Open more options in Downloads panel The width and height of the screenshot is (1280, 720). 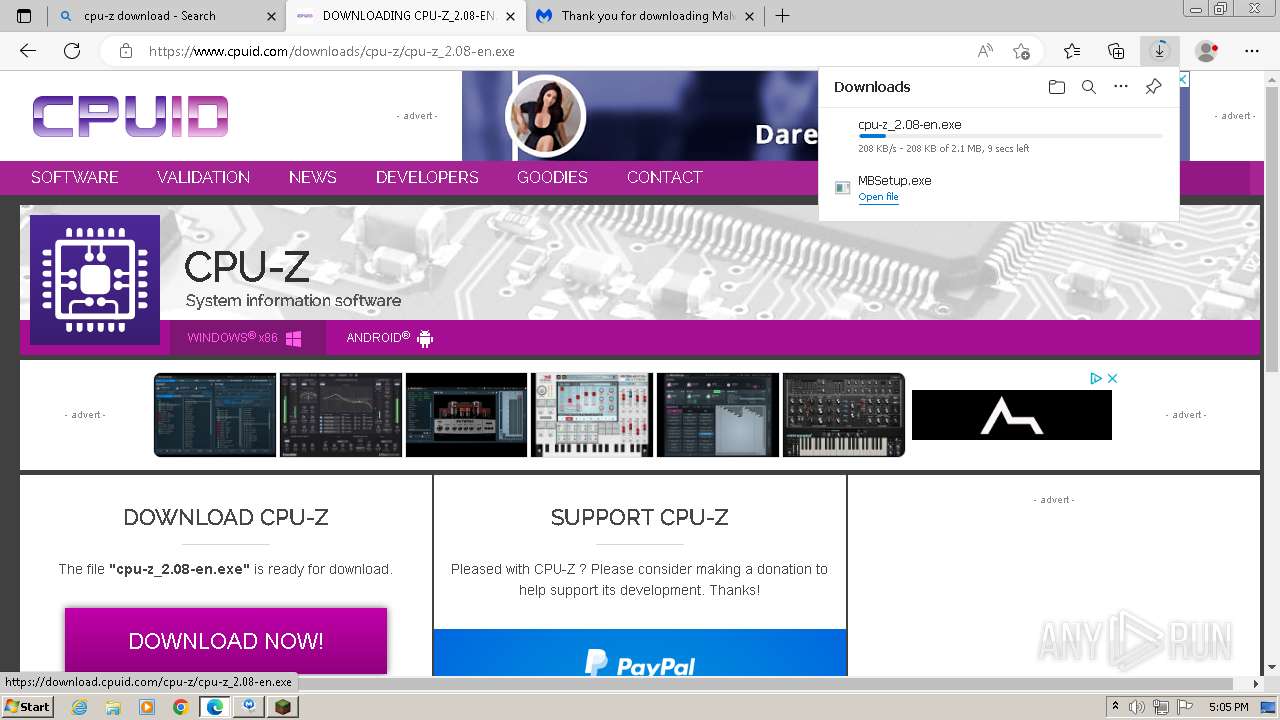(1121, 87)
